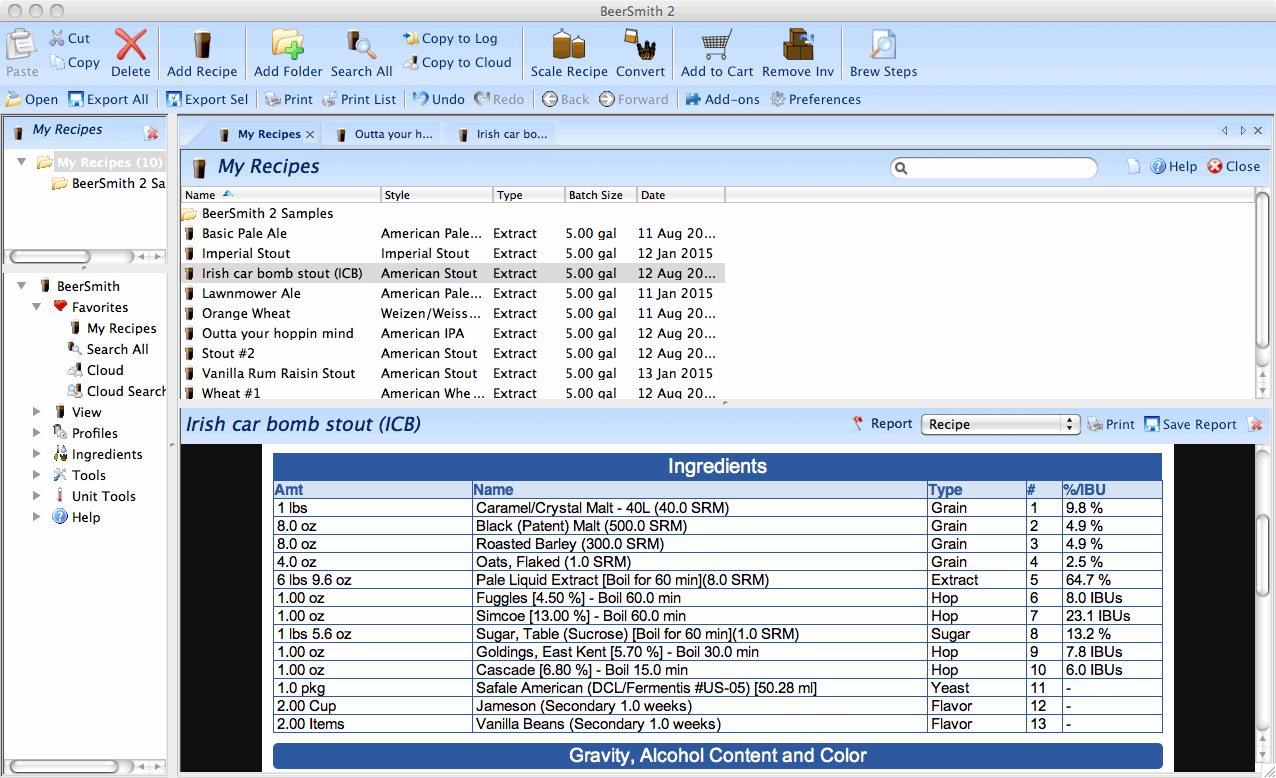Expand the Unit Tools tree node
Screen dimensions: 1276x778
click(x=37, y=496)
